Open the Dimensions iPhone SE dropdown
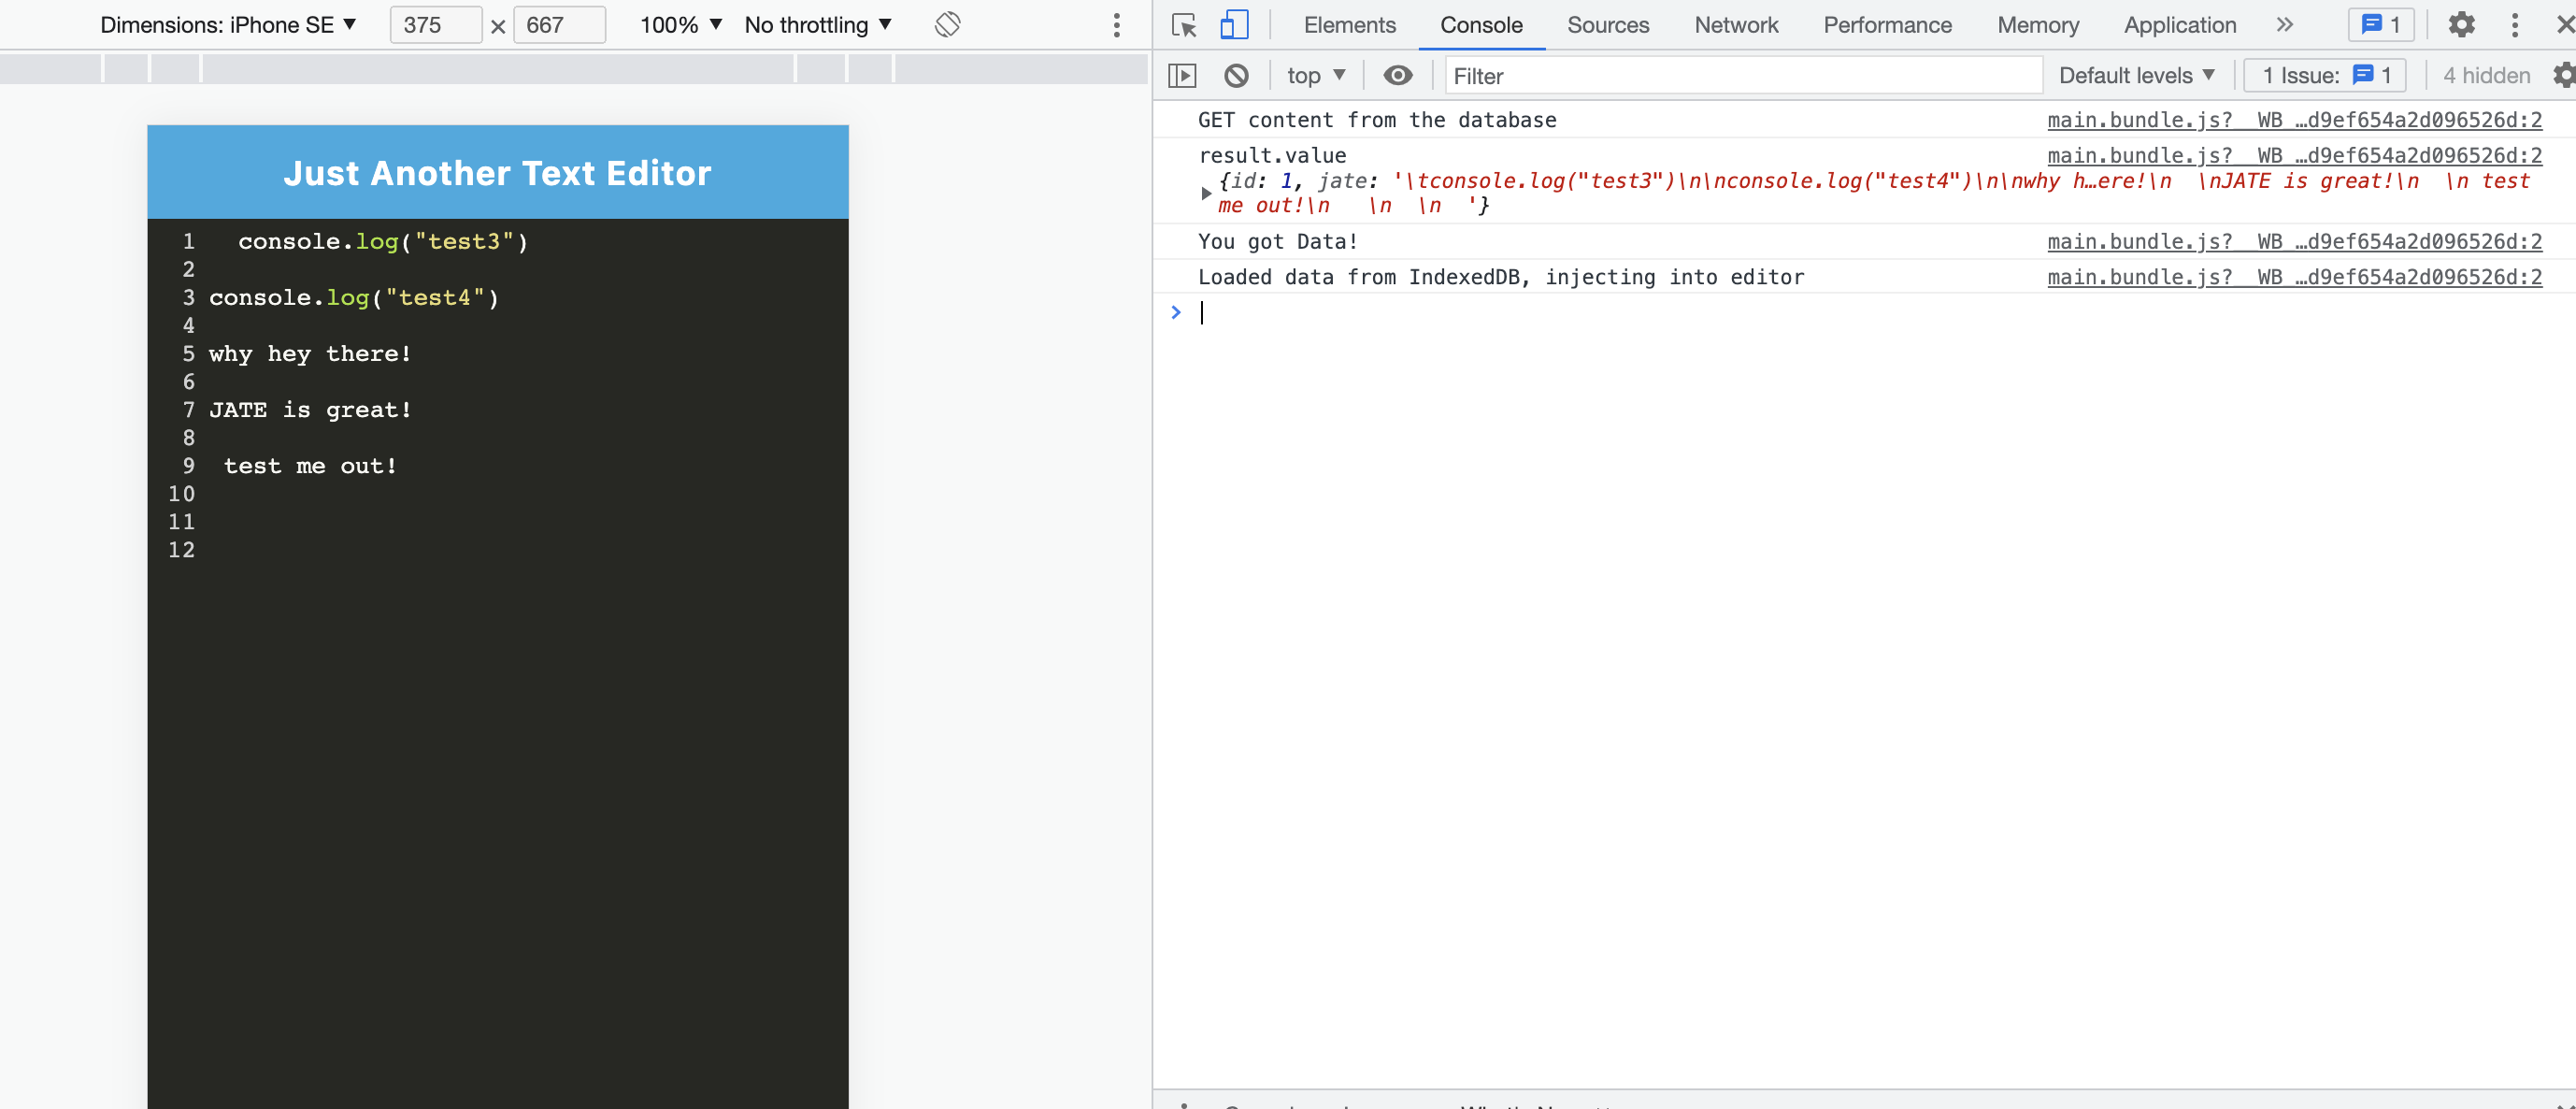This screenshot has height=1109, width=2576. [228, 25]
